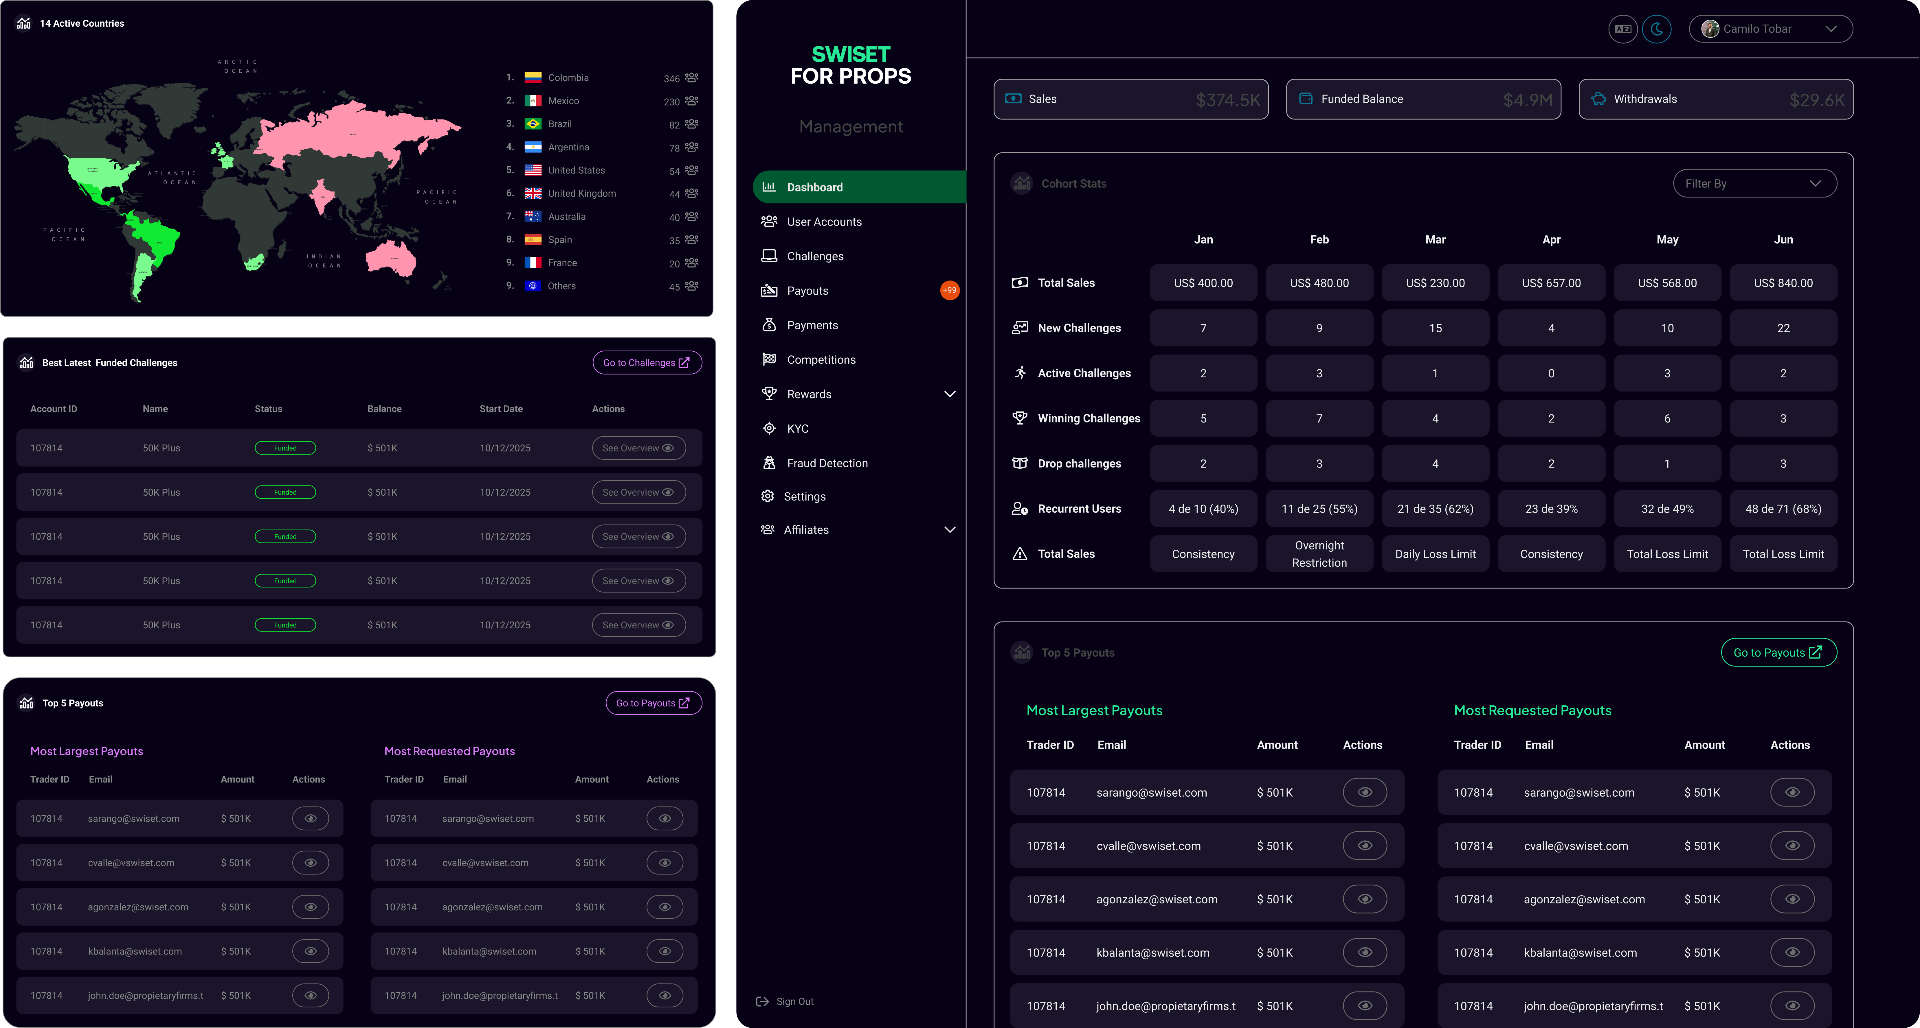View agonzalez payout in right Most Requested table
Screen dimensions: 1920x1028
[x=1792, y=899]
